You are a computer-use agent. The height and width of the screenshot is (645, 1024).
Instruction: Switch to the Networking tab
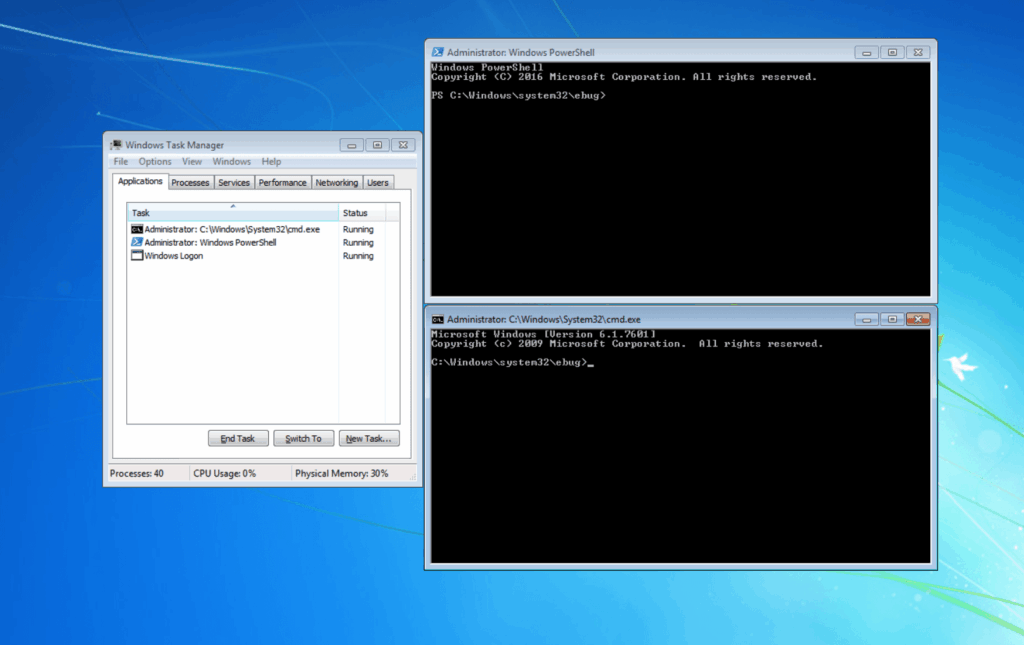click(x=337, y=183)
